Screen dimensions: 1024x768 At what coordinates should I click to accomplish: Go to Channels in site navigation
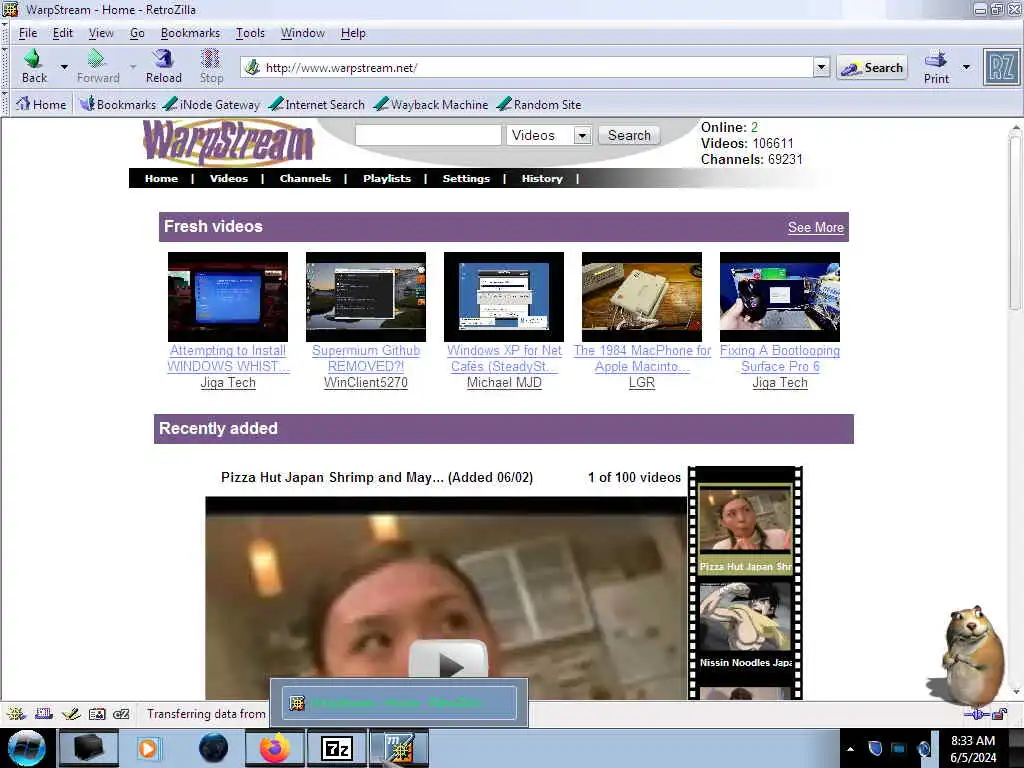[305, 178]
